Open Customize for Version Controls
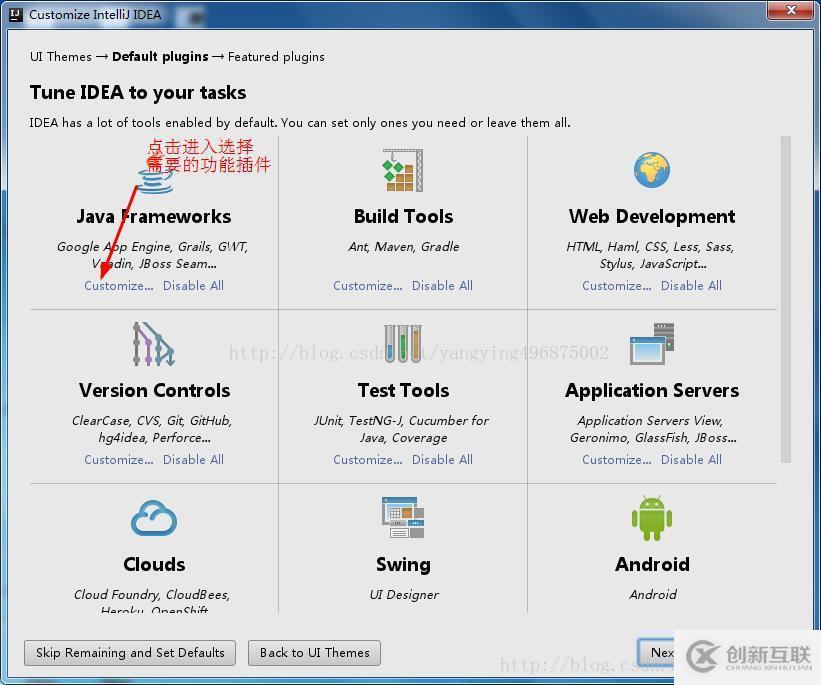Viewport: 821px width, 685px height. (x=119, y=460)
